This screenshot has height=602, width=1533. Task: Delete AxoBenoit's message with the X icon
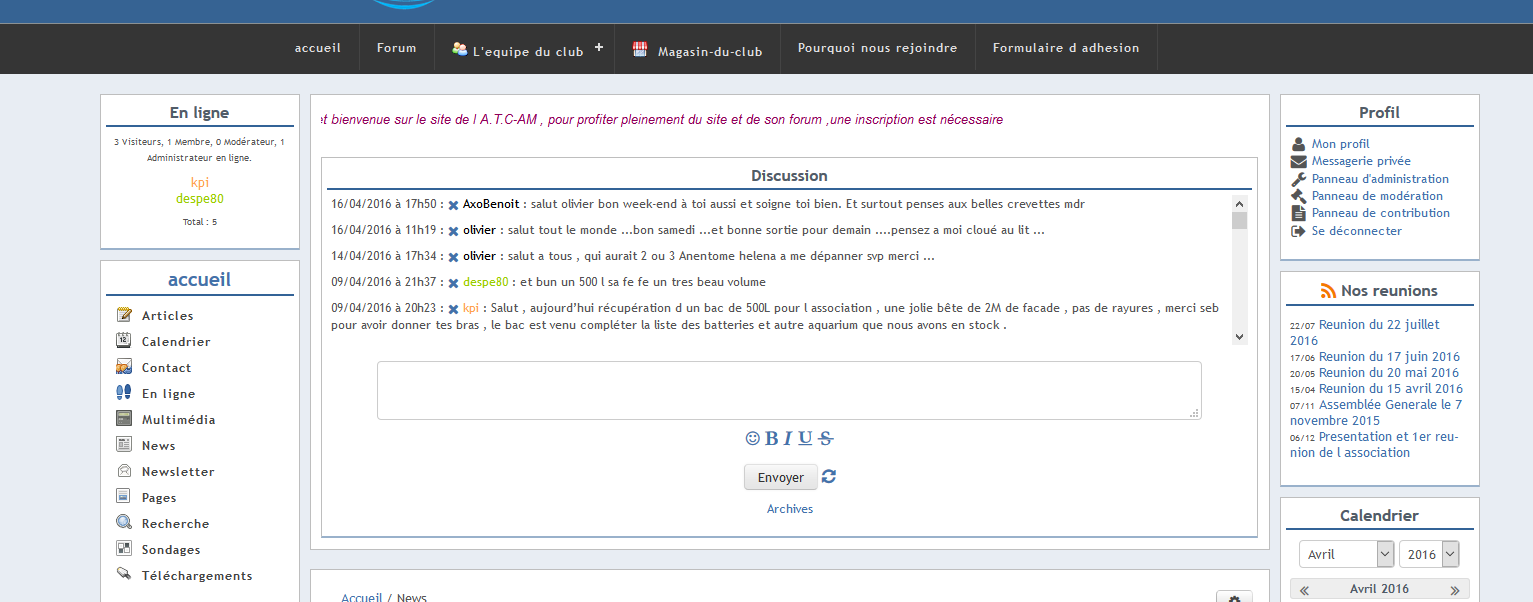[x=453, y=205]
